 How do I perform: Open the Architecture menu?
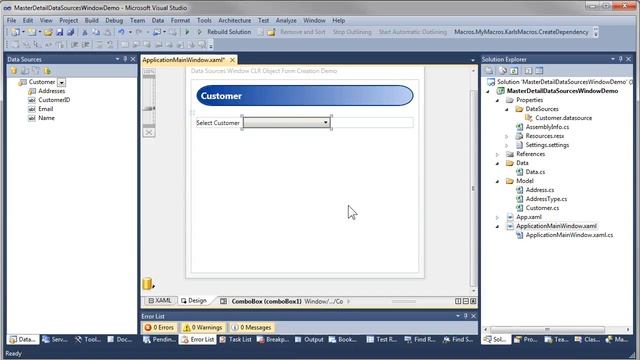[x=234, y=20]
